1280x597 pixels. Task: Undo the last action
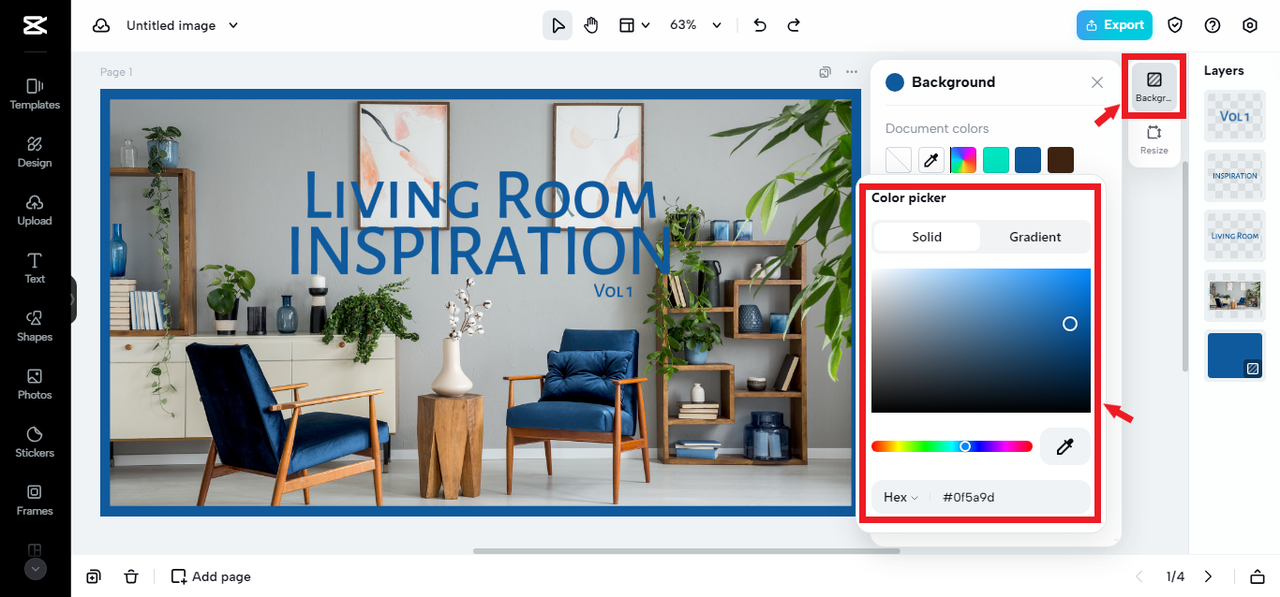[760, 25]
